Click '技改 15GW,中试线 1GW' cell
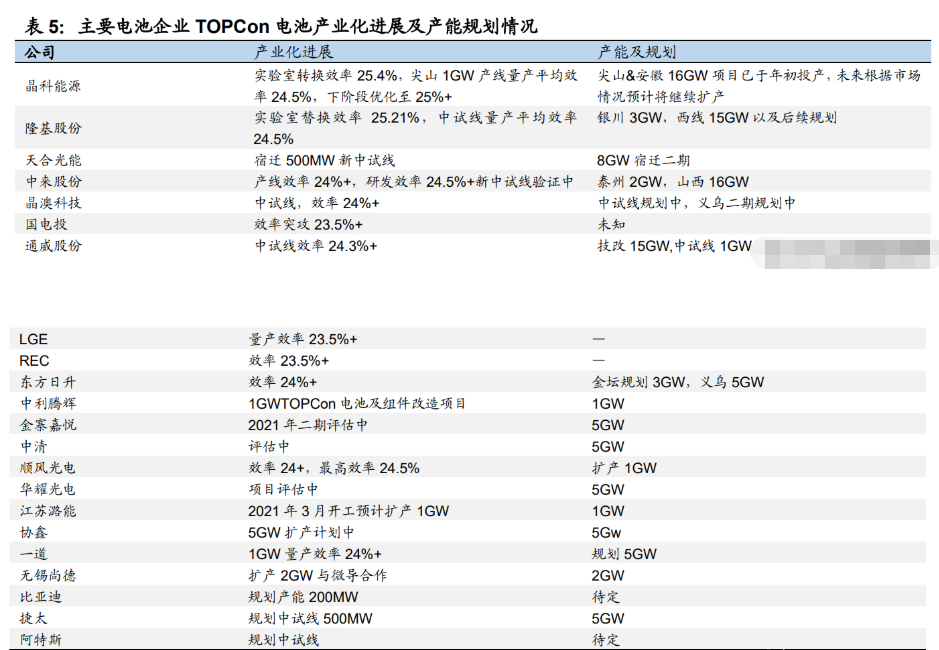Viewport: 939px width, 650px height. (x=674, y=246)
